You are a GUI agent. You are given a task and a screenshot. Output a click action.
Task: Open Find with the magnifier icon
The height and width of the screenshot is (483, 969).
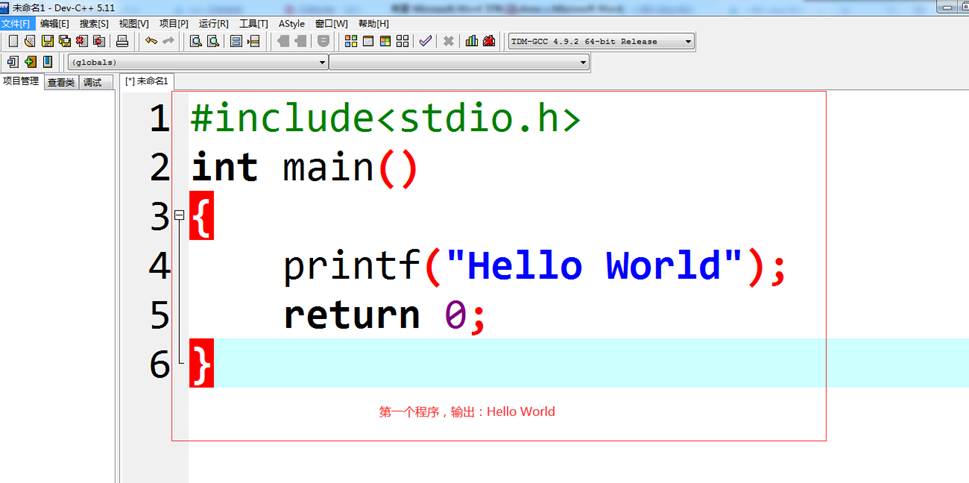point(196,41)
